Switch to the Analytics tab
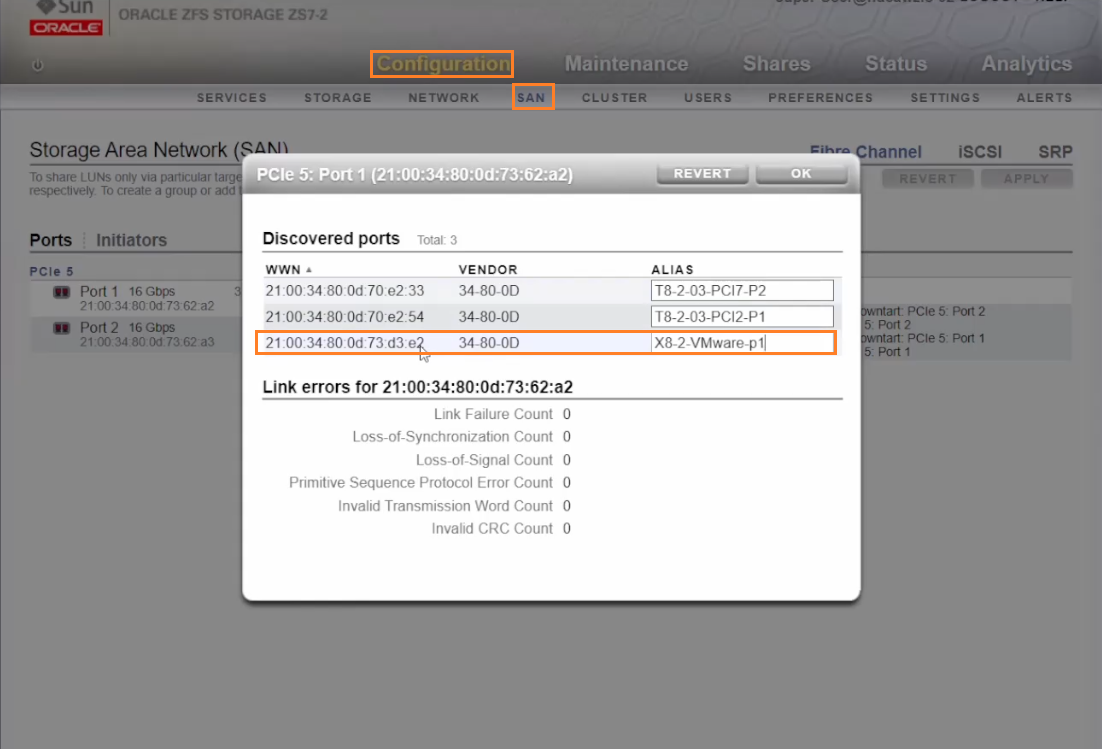 [x=1027, y=64]
